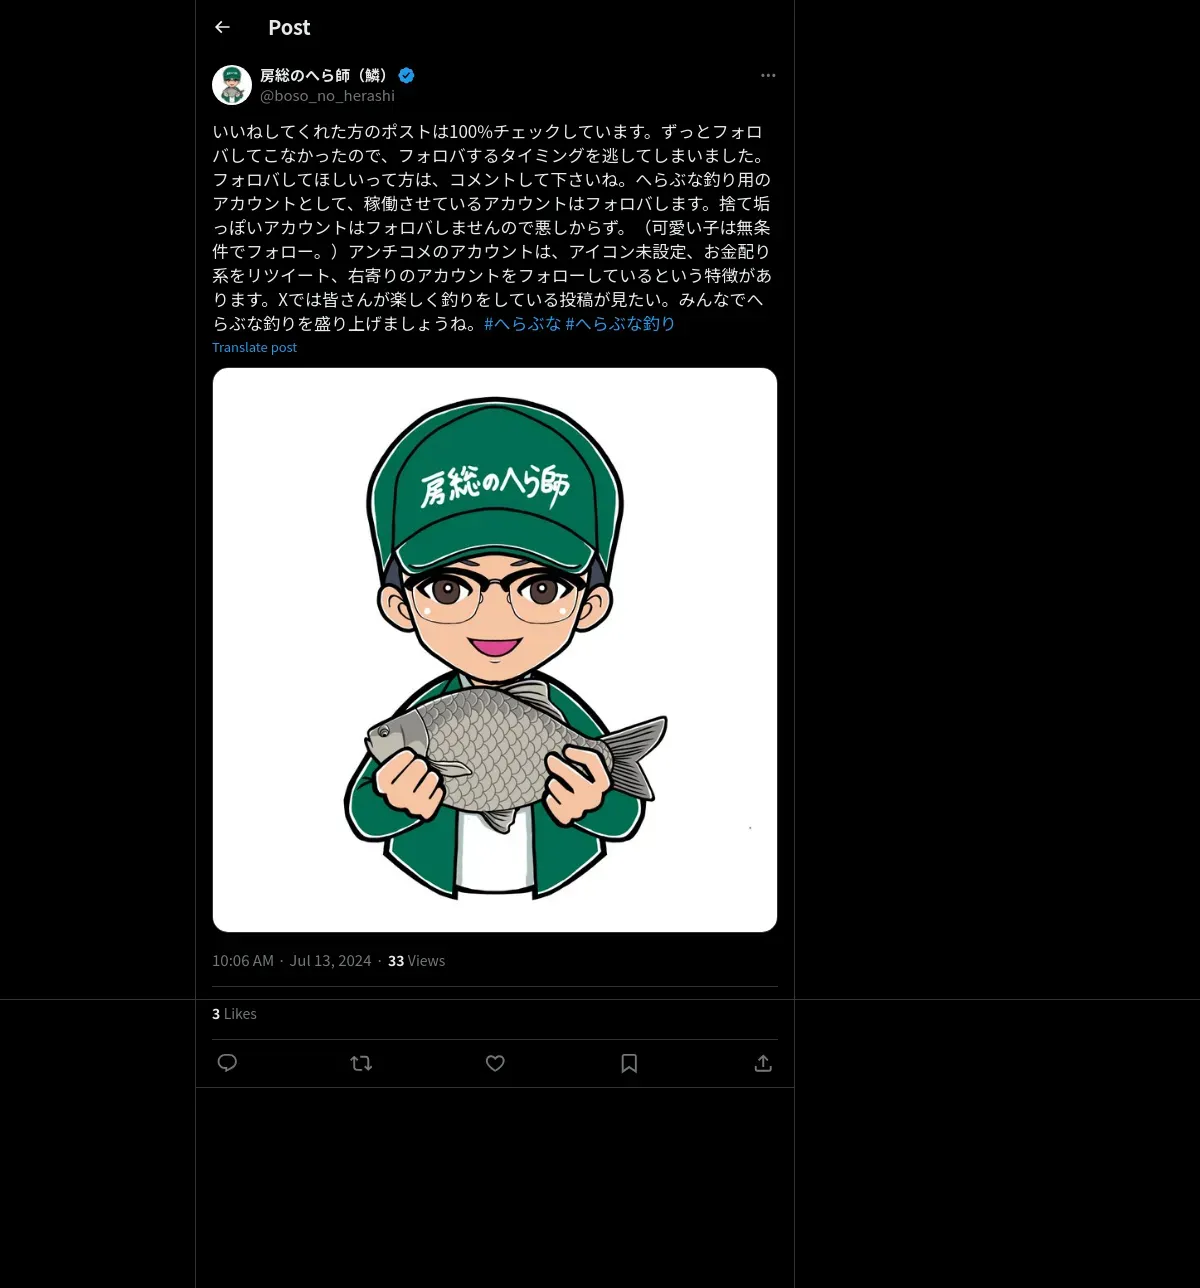1200x1288 pixels.
Task: Open the author's profile avatar
Action: tap(232, 85)
